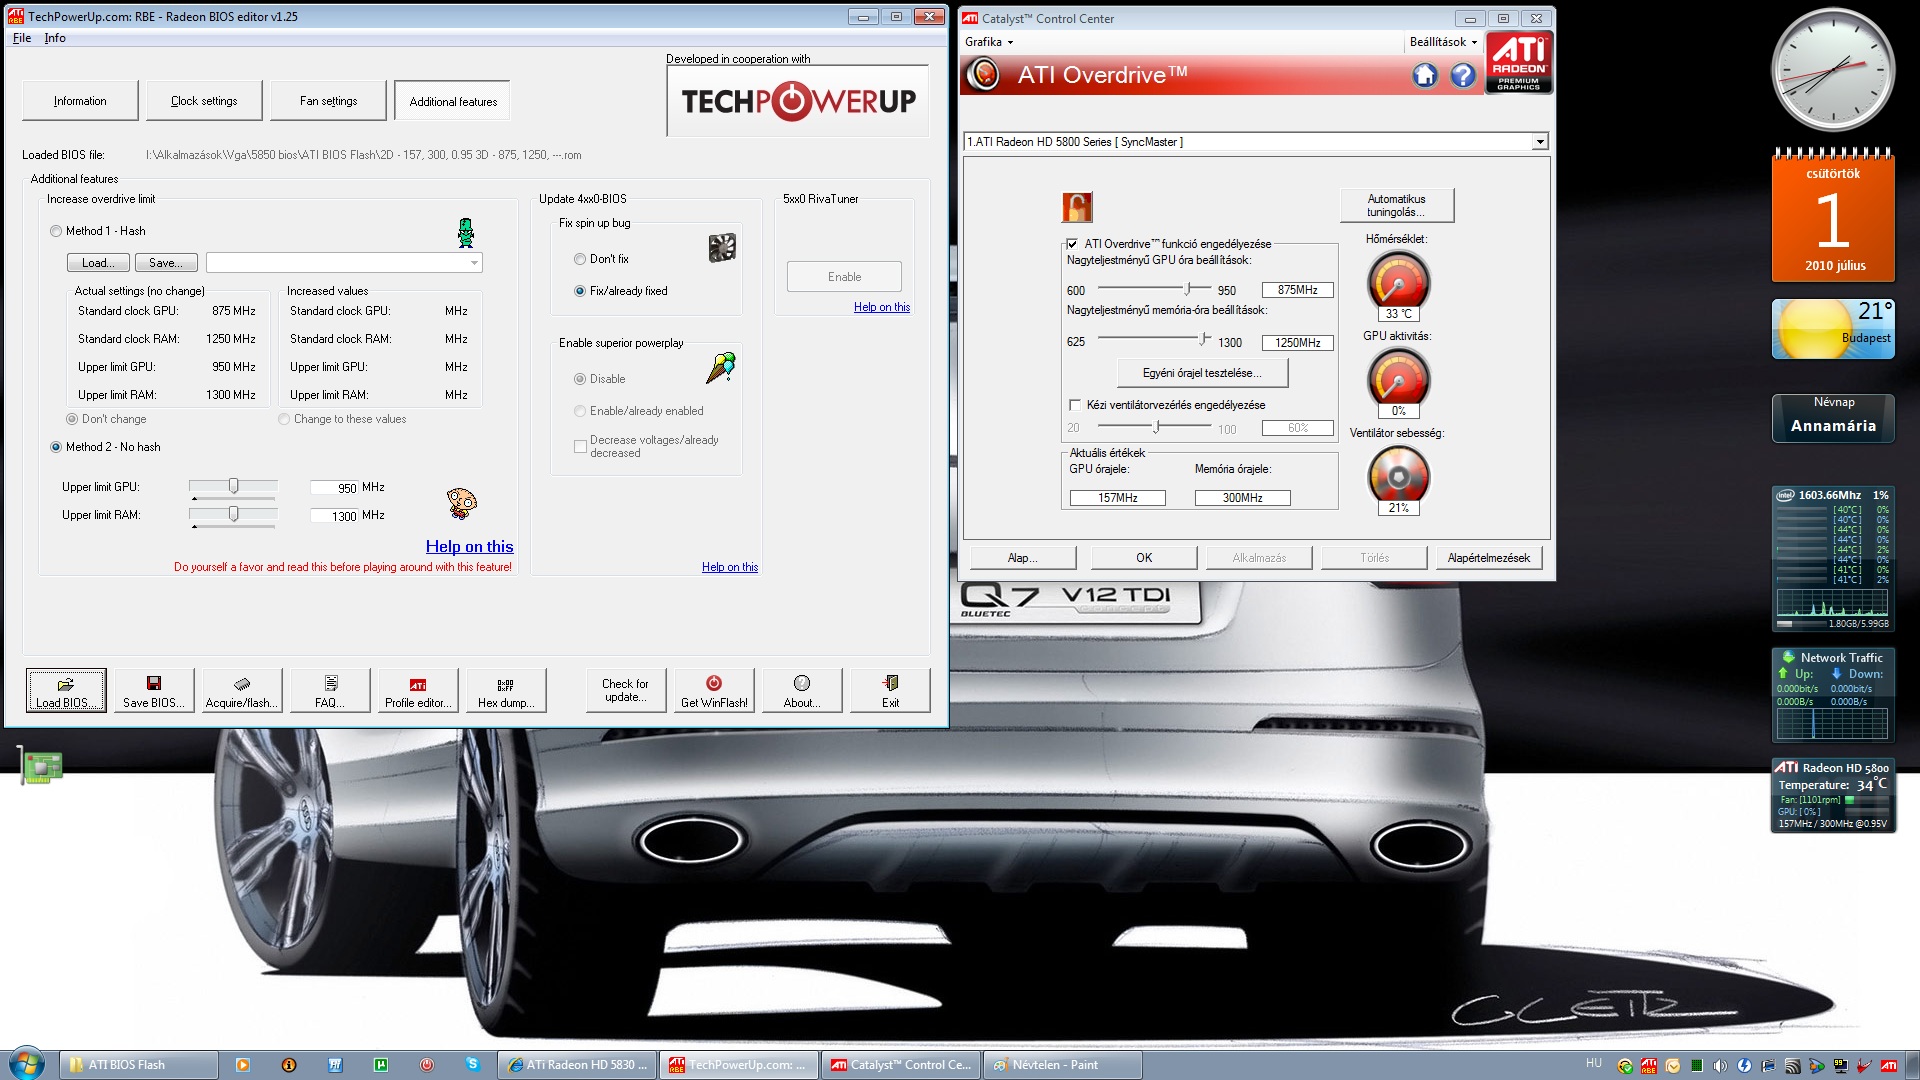Click the media player taskbar icon

point(243,1065)
